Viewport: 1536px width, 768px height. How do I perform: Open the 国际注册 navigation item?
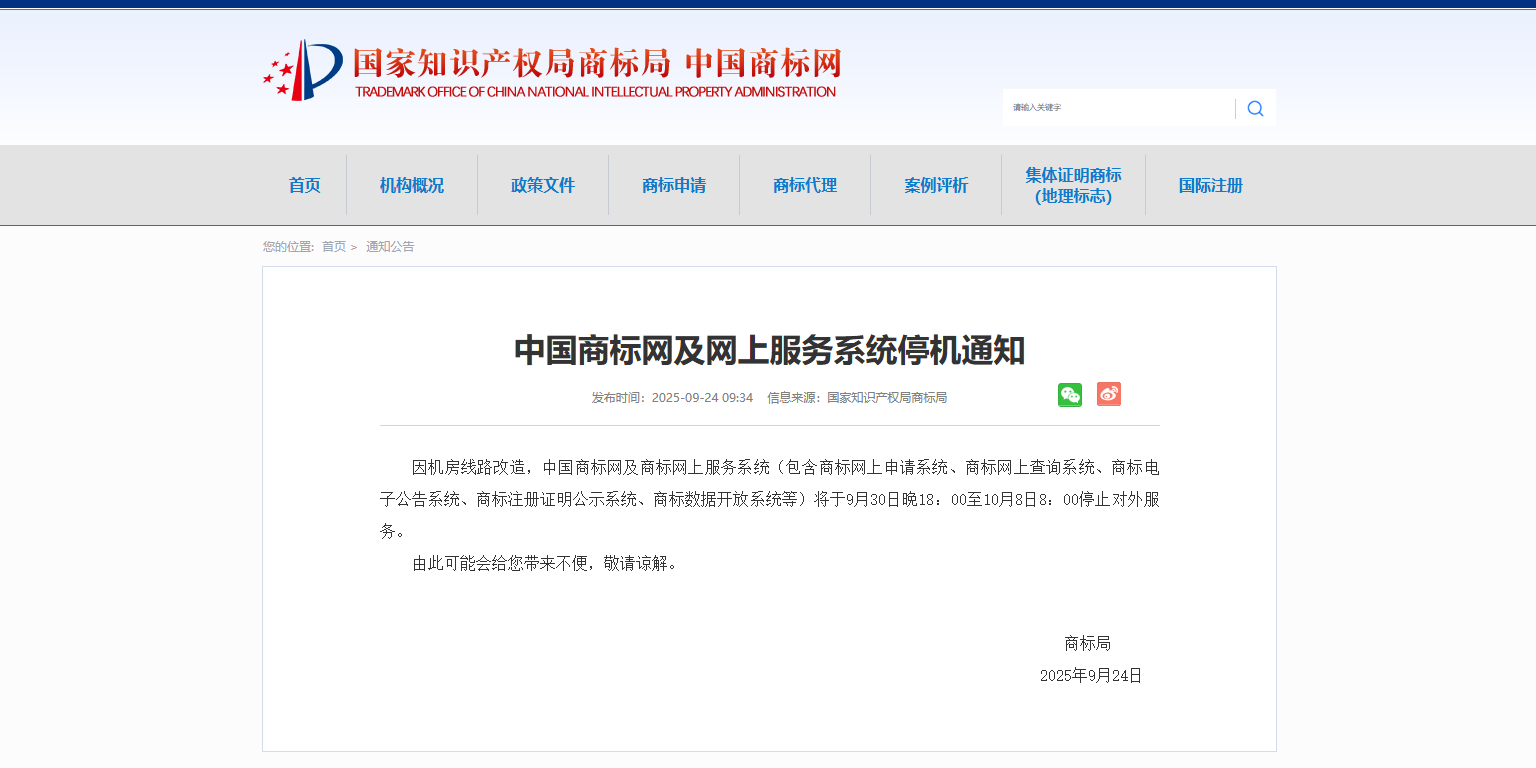pyautogui.click(x=1210, y=185)
